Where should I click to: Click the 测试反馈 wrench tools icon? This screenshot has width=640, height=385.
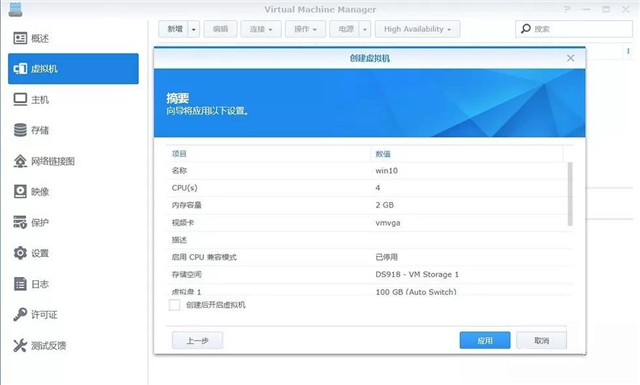pyautogui.click(x=20, y=345)
